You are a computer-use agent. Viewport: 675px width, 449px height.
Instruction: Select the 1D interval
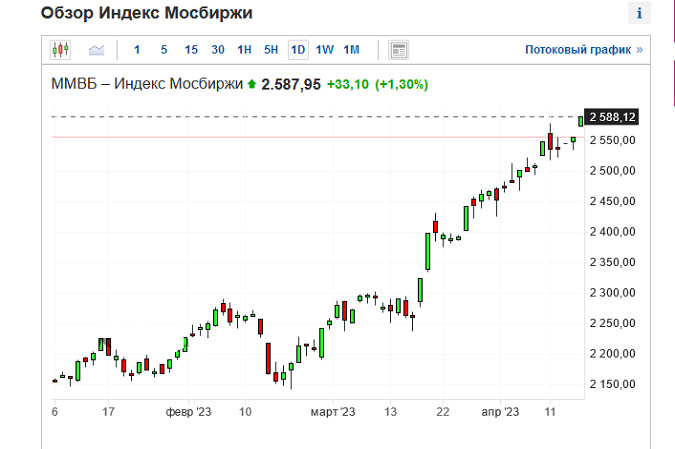tap(298, 50)
